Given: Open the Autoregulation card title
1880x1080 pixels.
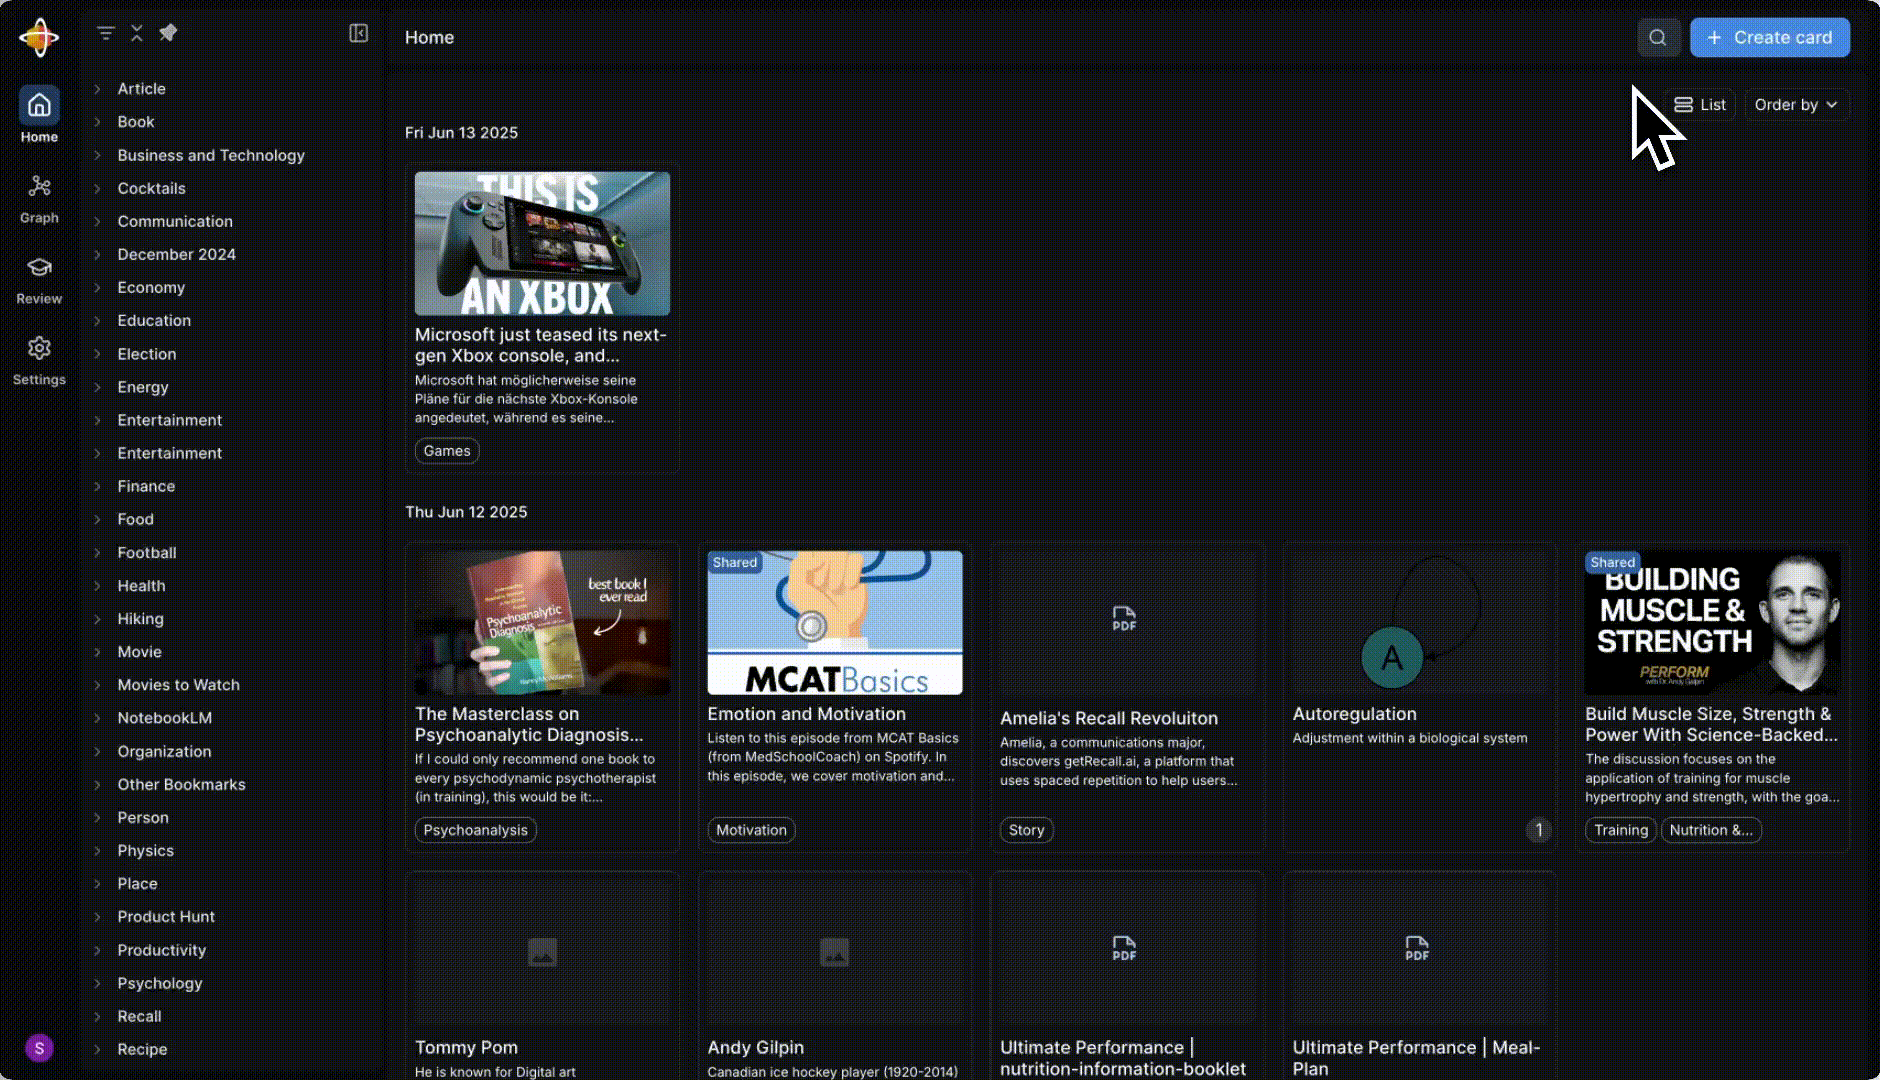Looking at the screenshot, I should pos(1354,714).
